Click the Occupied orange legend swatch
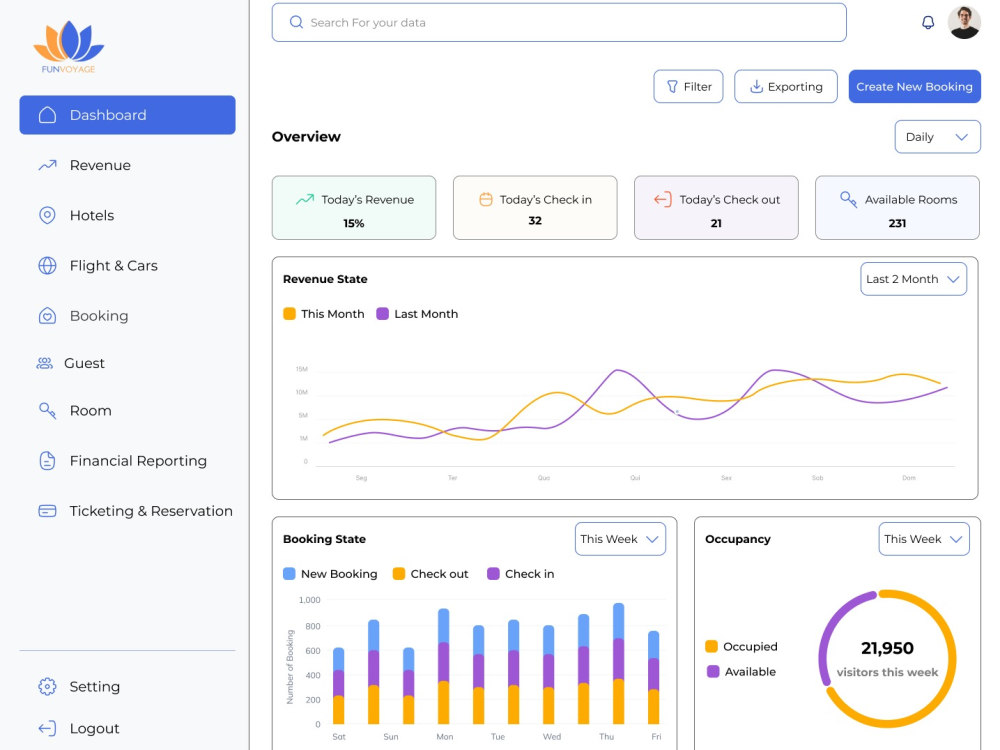 coord(712,646)
